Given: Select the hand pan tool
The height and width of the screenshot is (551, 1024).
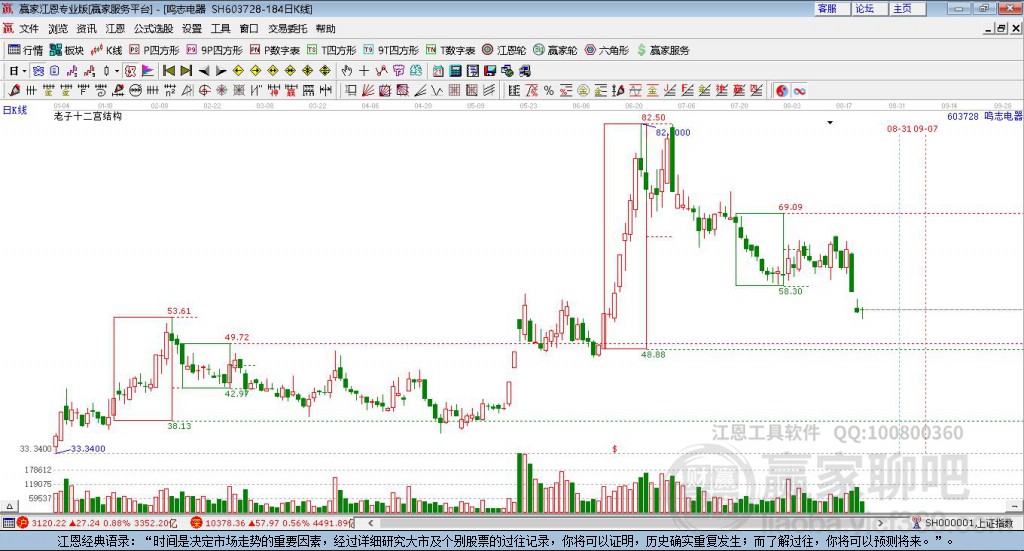Looking at the screenshot, I should (x=347, y=71).
